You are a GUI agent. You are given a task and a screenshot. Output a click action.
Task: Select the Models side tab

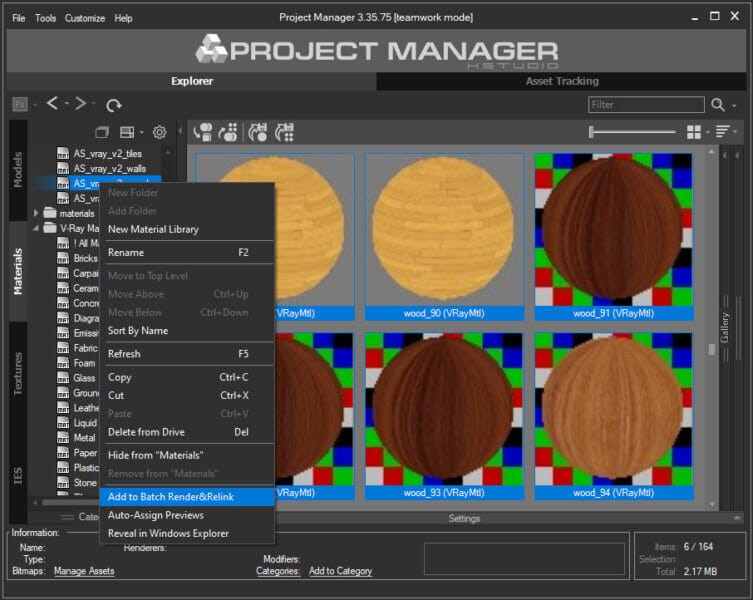18,169
